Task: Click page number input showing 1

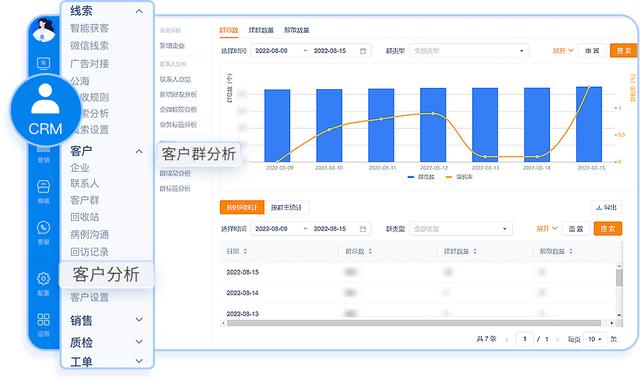Action: (x=525, y=339)
